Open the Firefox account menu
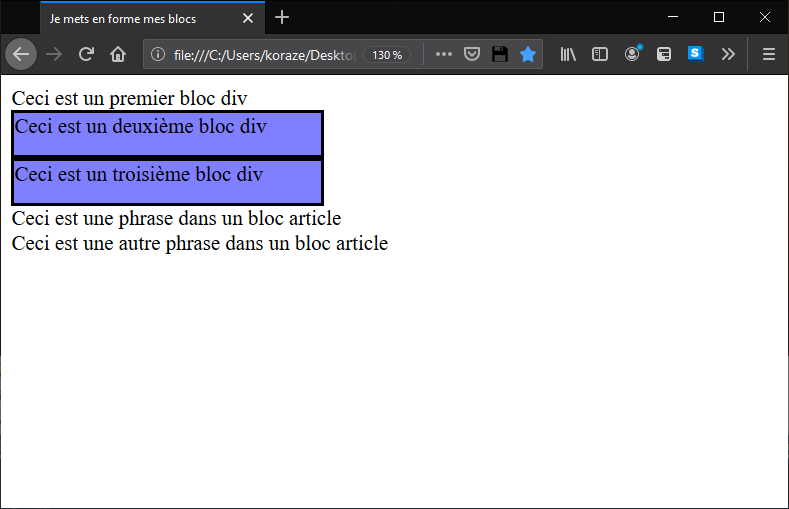Viewport: 789px width, 509px height. [632, 54]
